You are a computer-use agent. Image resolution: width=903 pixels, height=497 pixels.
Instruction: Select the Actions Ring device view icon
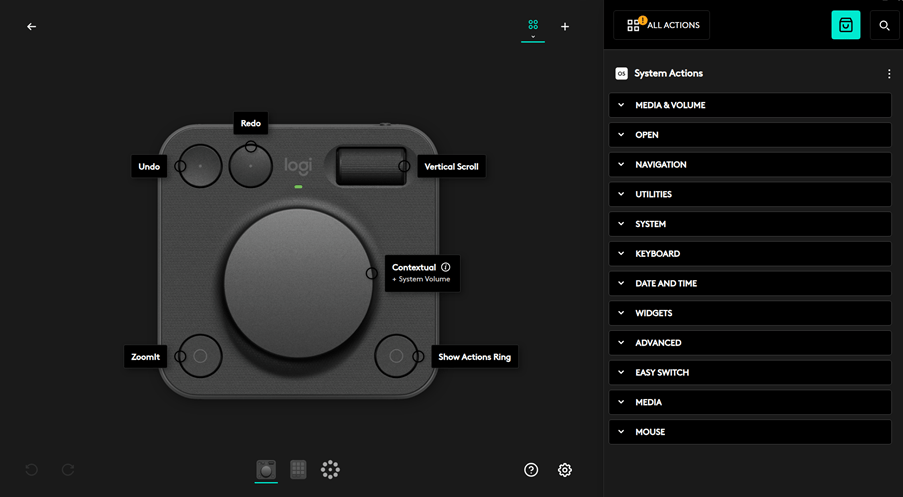330,470
